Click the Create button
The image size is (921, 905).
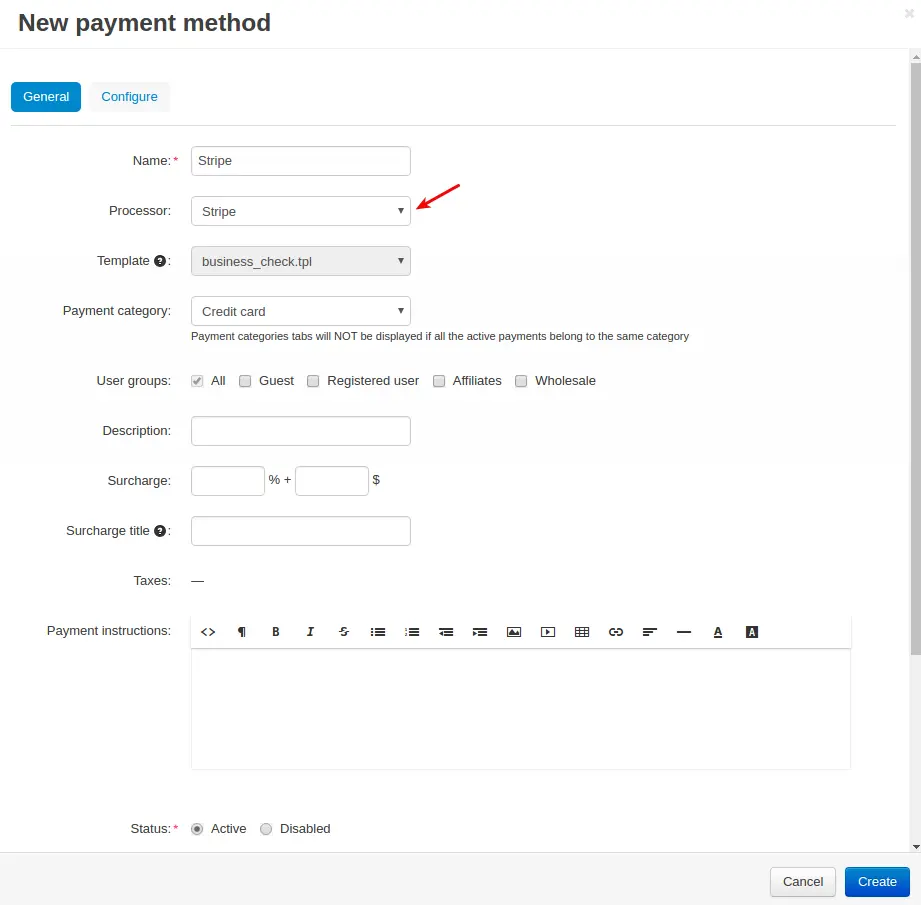(x=877, y=881)
